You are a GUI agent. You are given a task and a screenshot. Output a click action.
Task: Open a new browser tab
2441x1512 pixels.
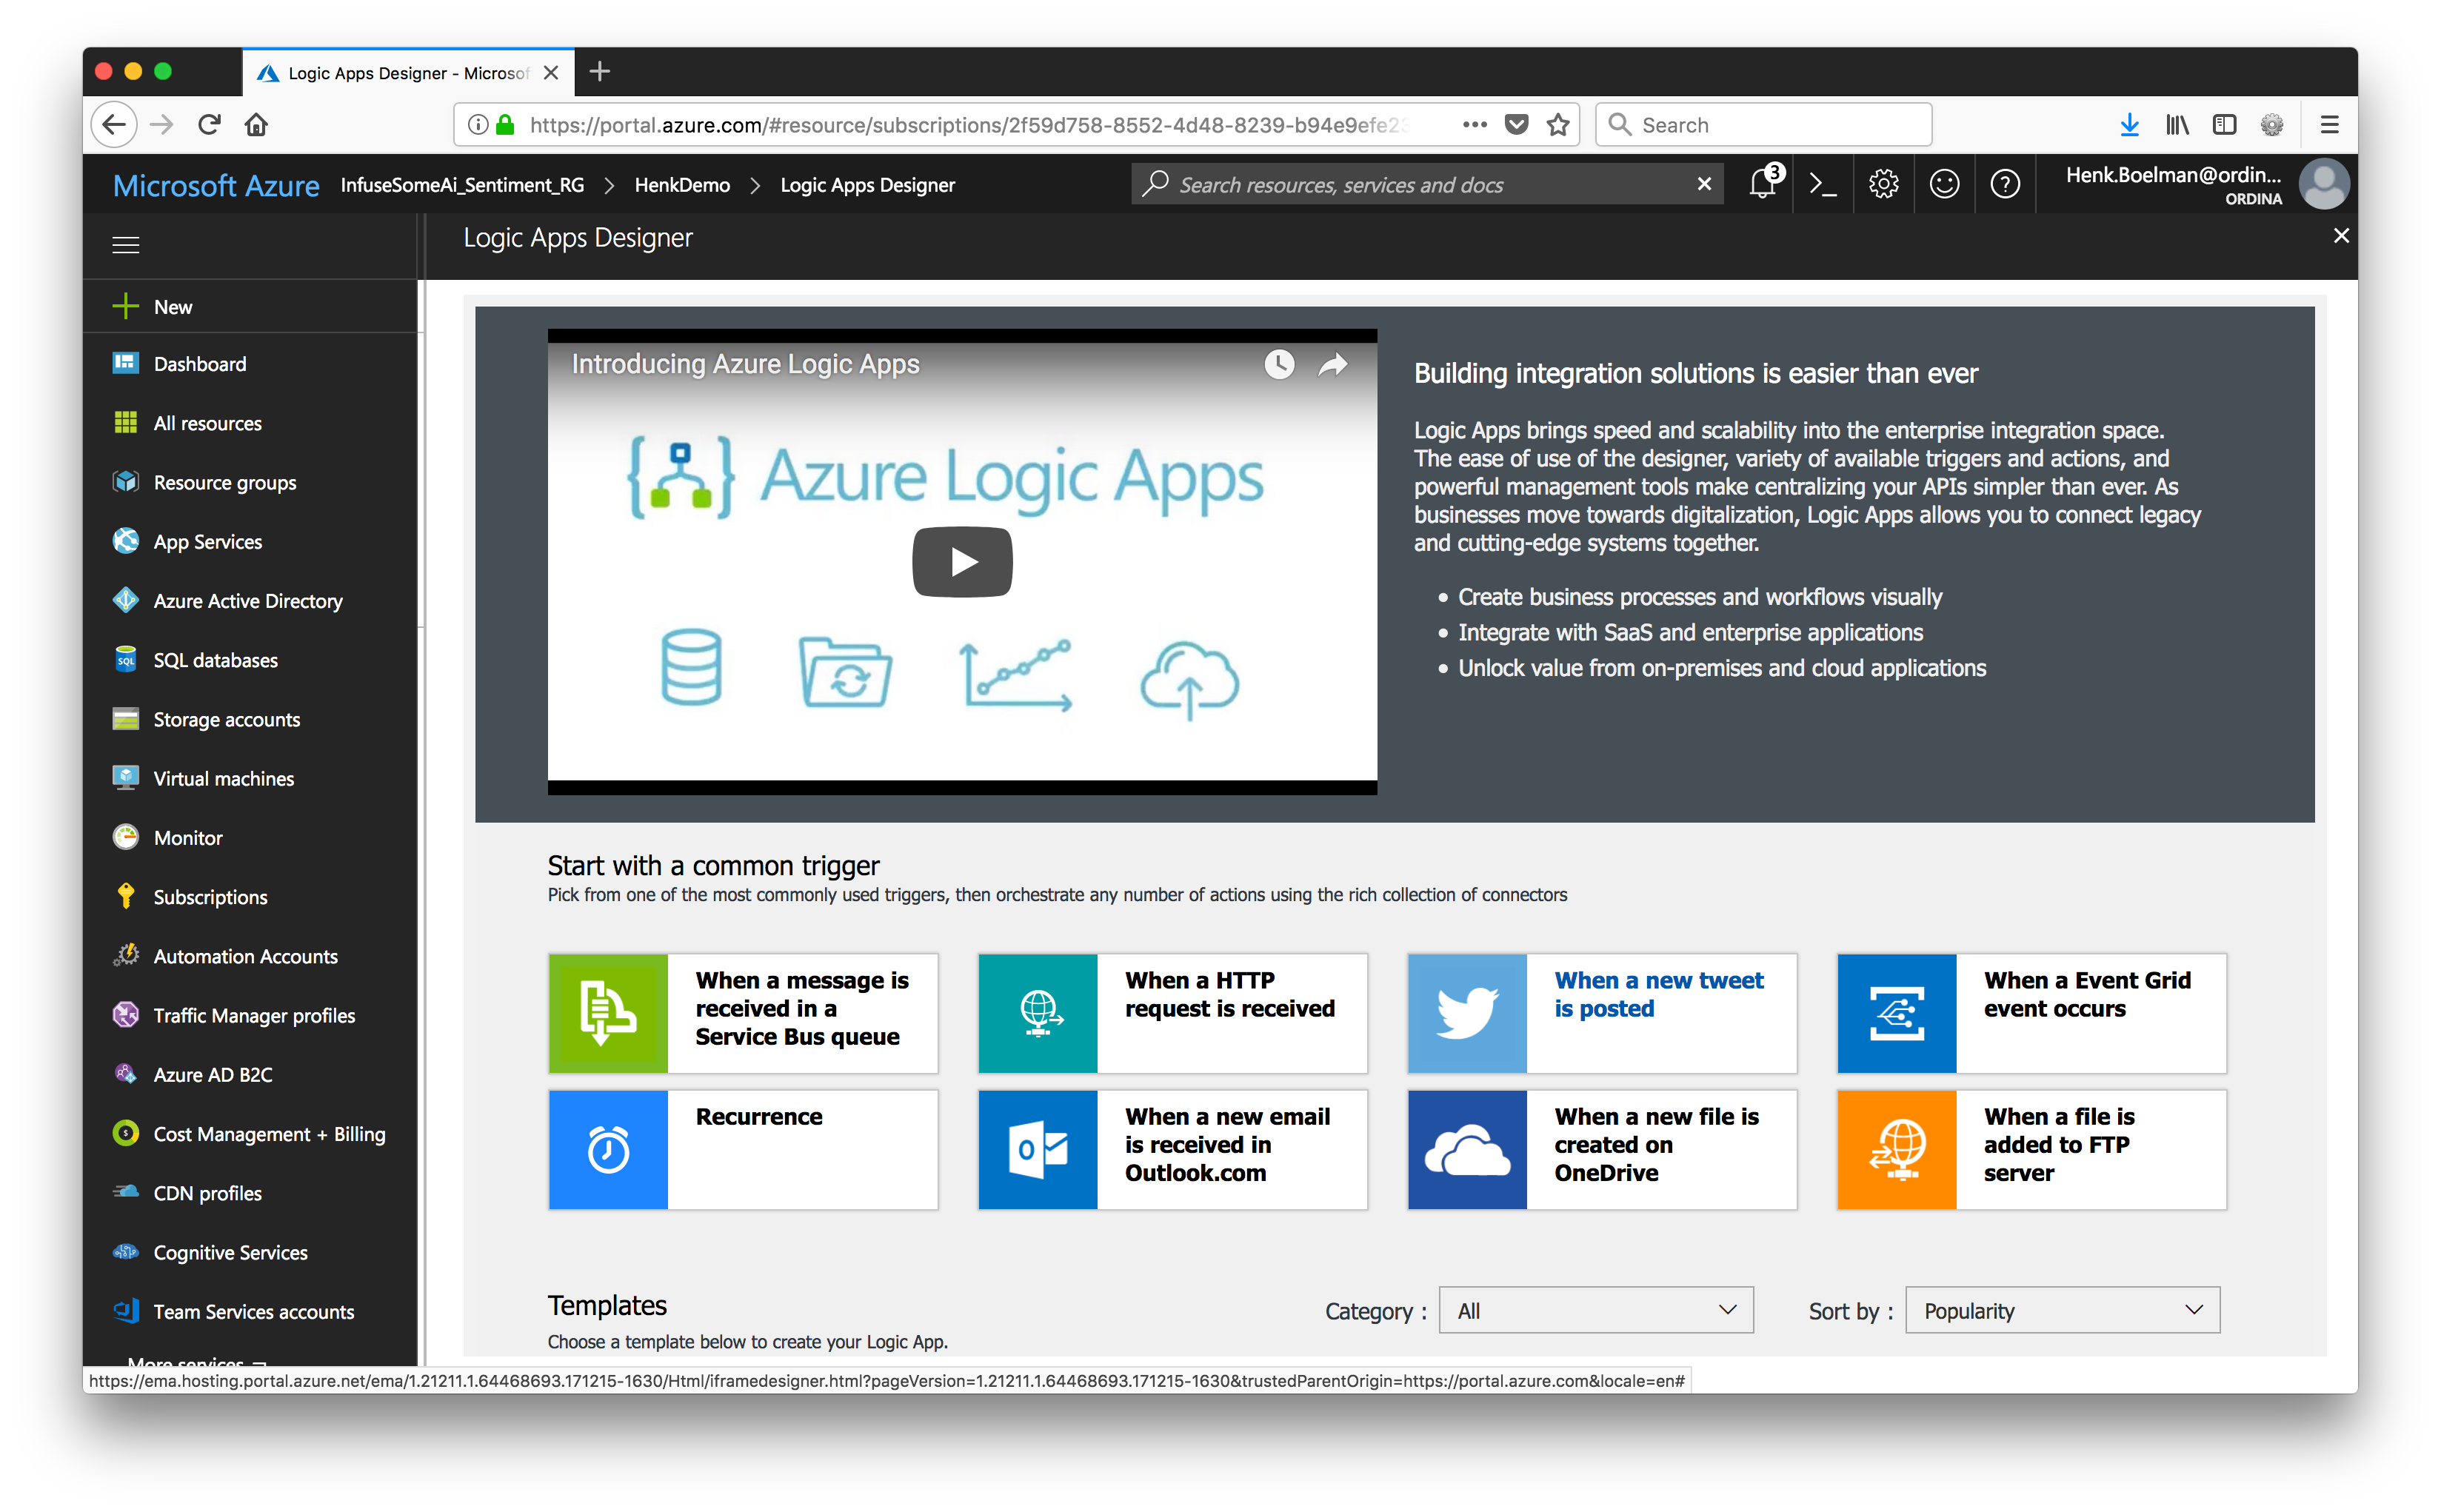tap(600, 72)
